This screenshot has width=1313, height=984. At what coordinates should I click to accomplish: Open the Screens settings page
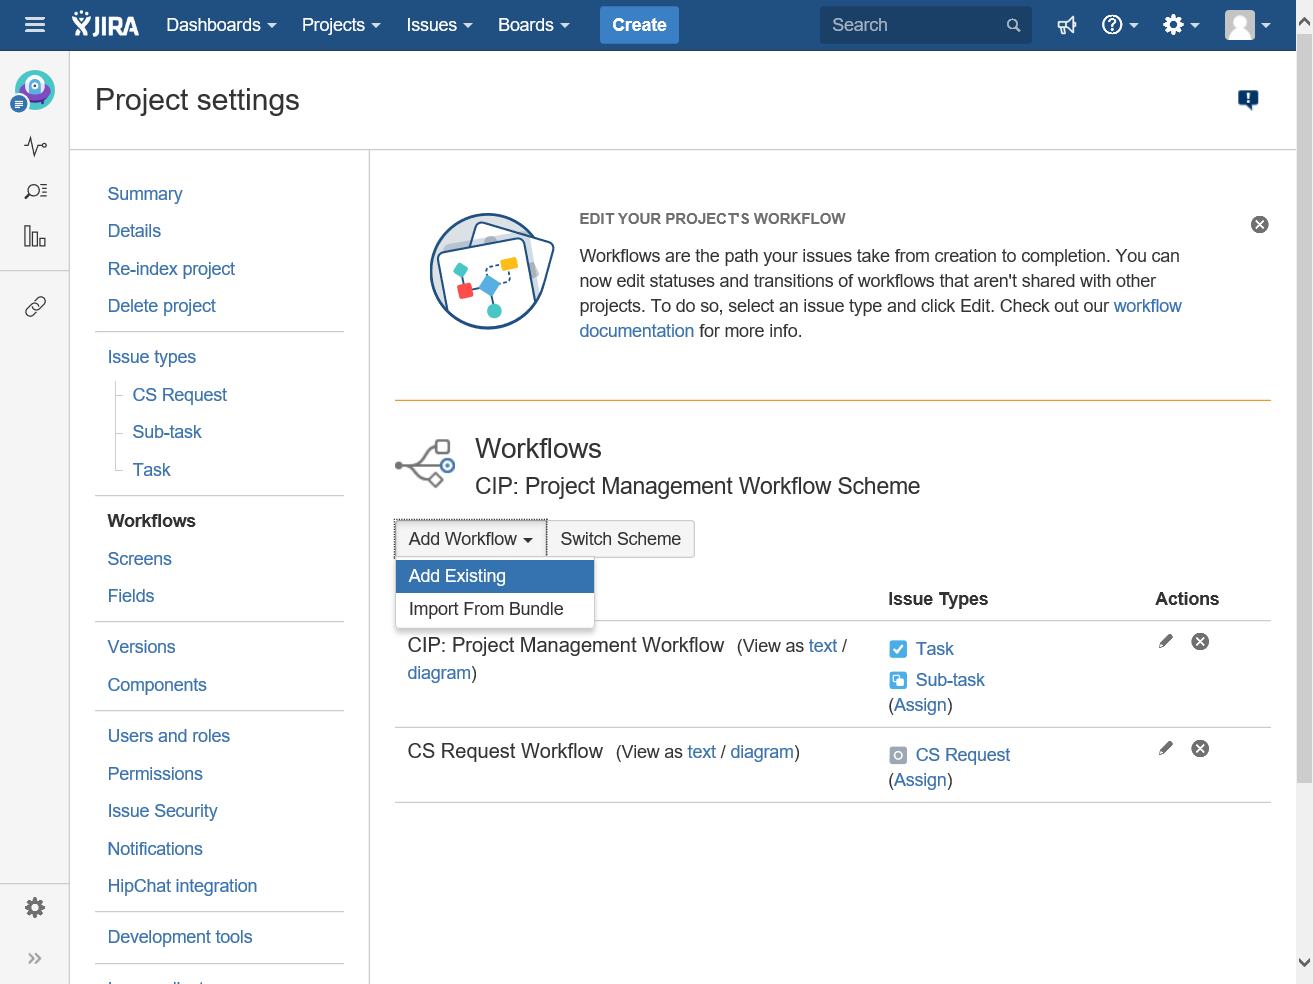[x=139, y=559]
